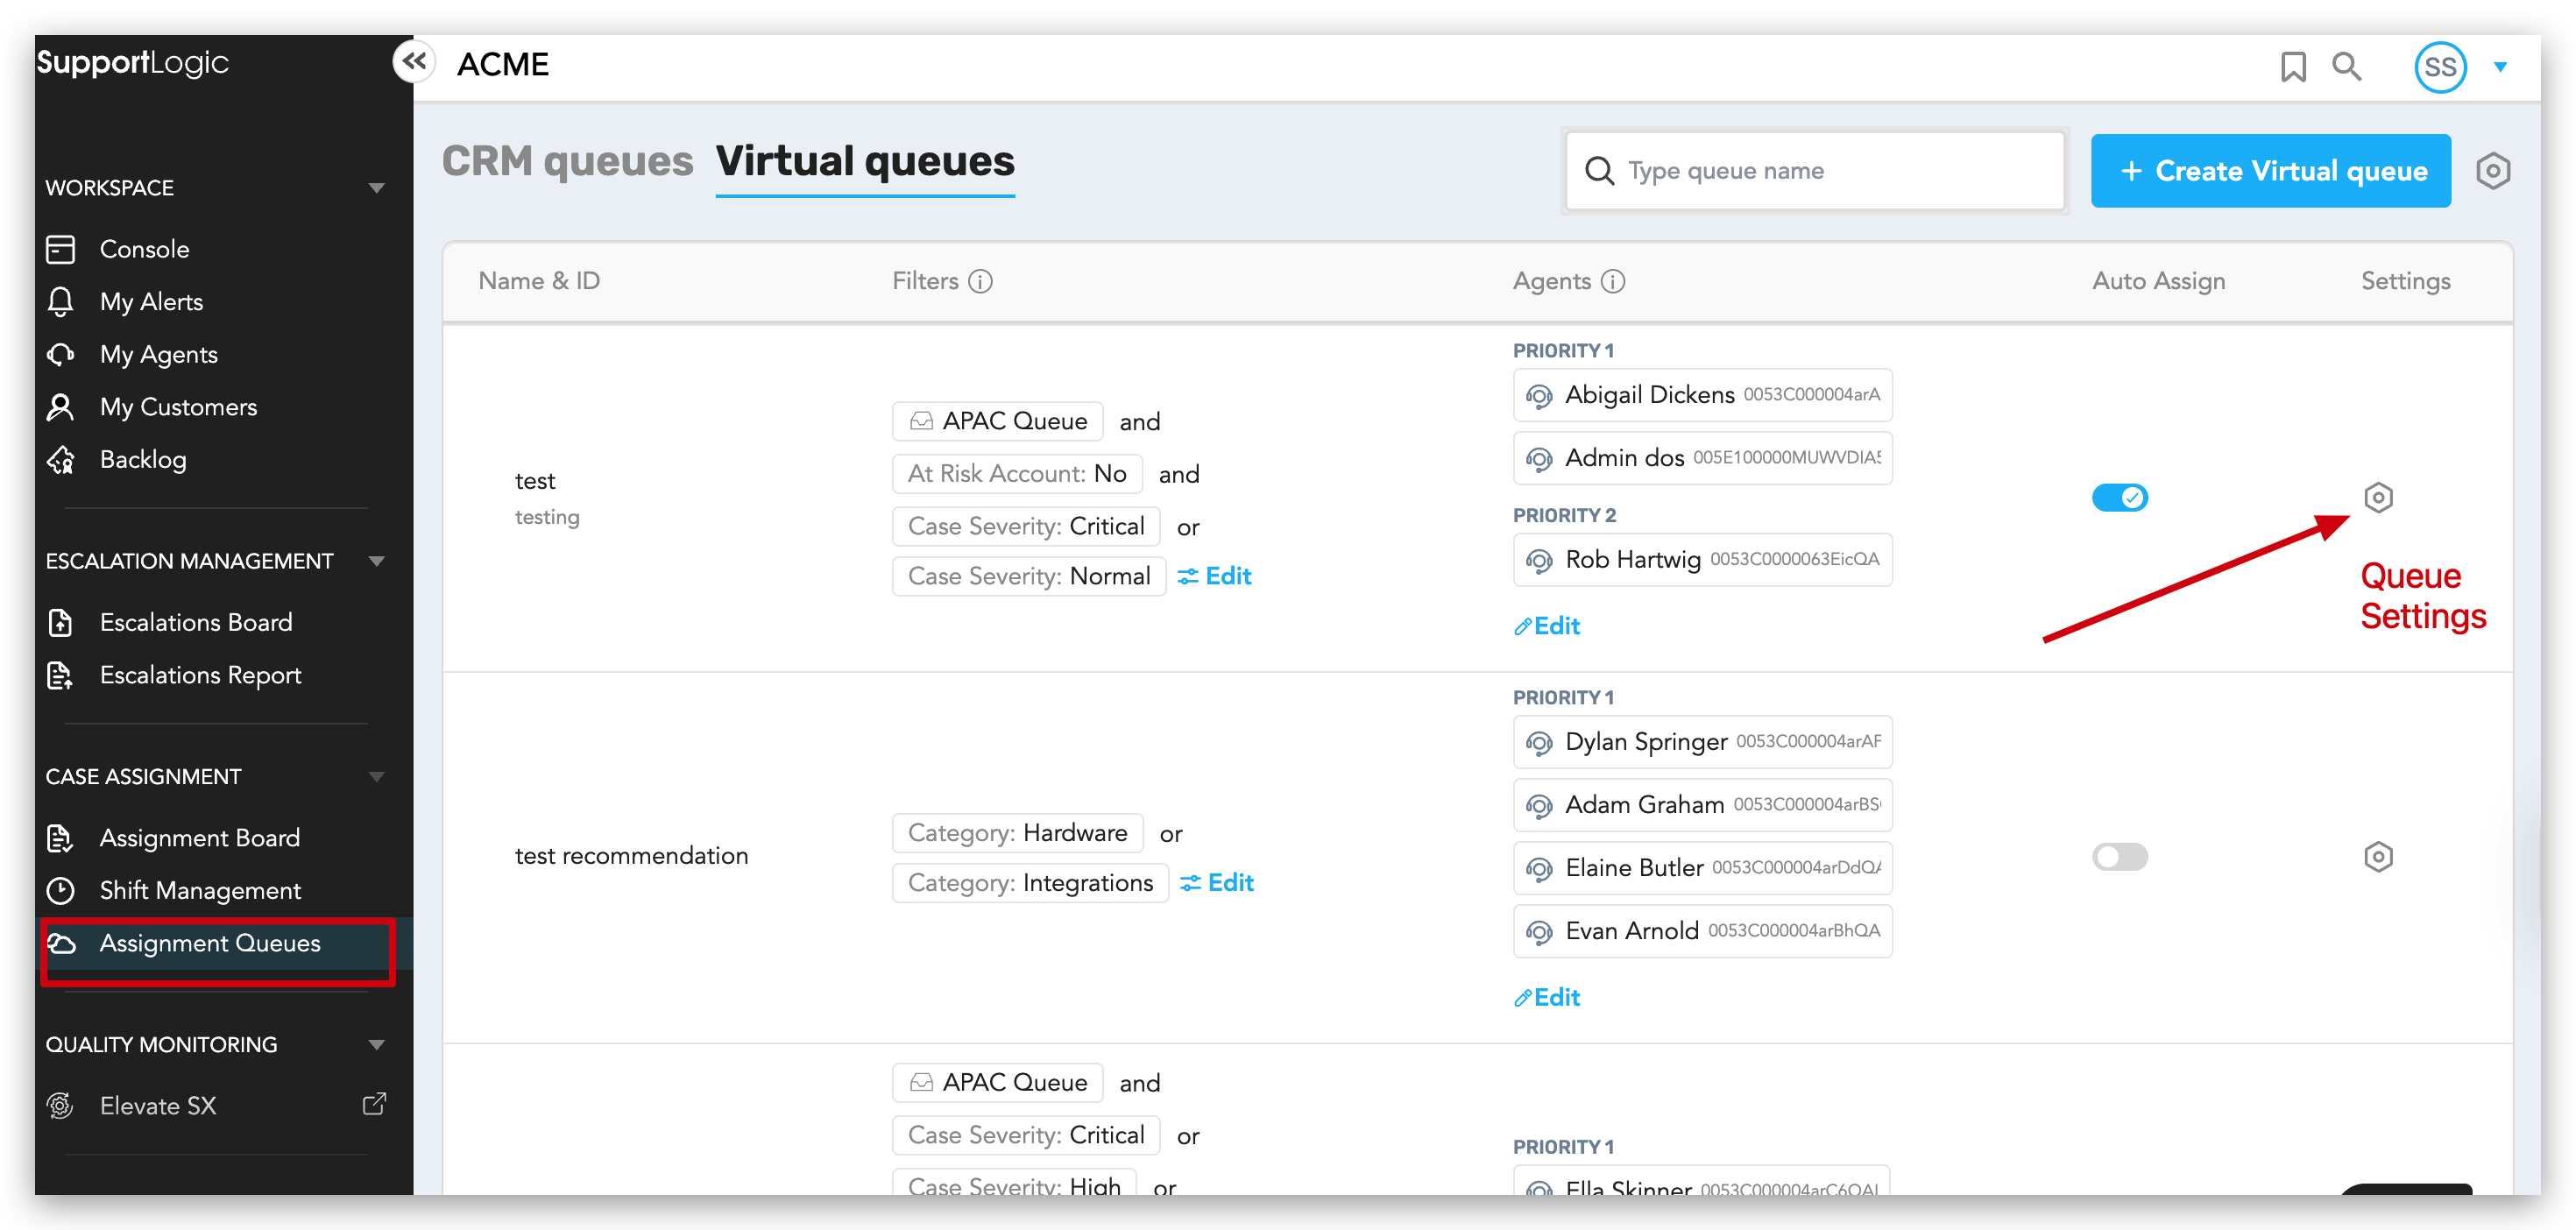Open settings gear next to Create Virtual queue
The width and height of the screenshot is (2576, 1230).
click(2492, 171)
